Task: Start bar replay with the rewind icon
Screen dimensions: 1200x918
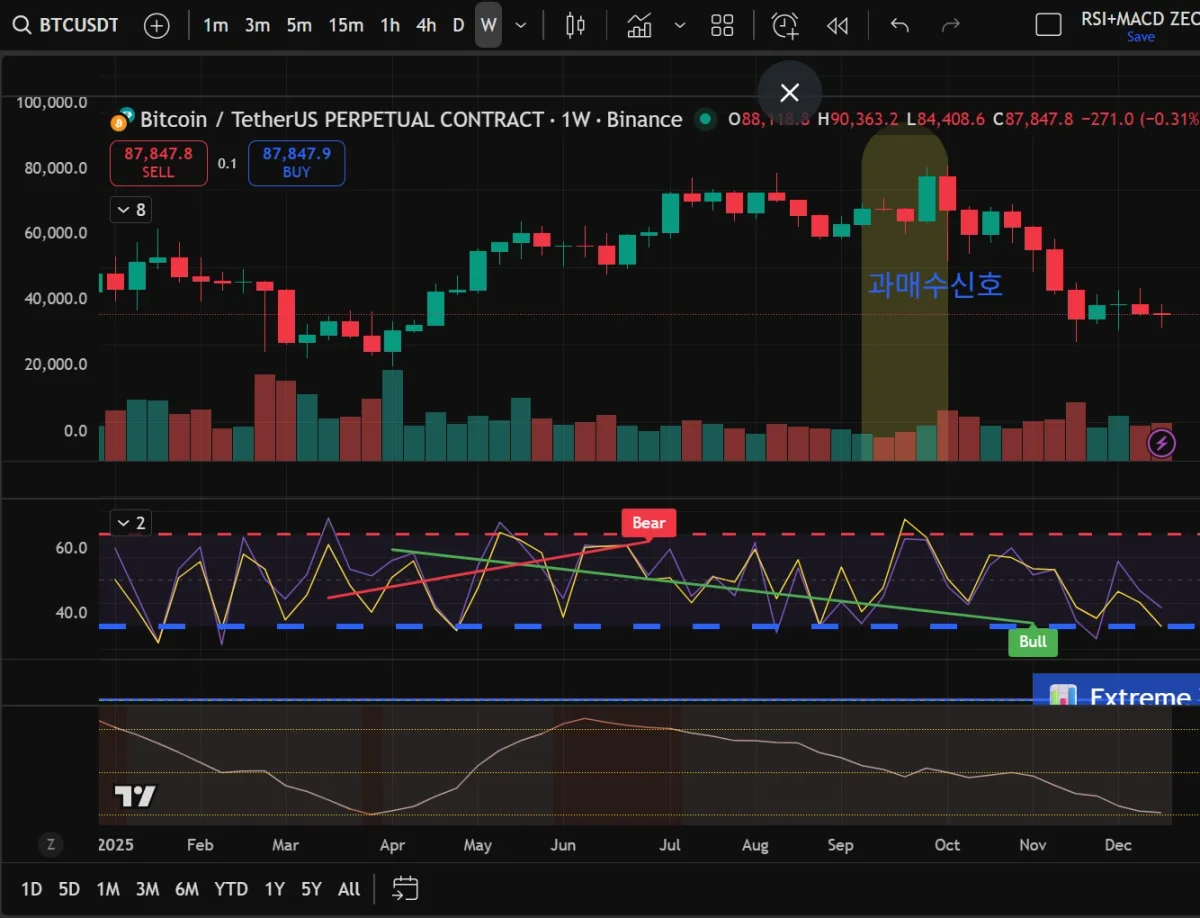Action: [x=837, y=25]
